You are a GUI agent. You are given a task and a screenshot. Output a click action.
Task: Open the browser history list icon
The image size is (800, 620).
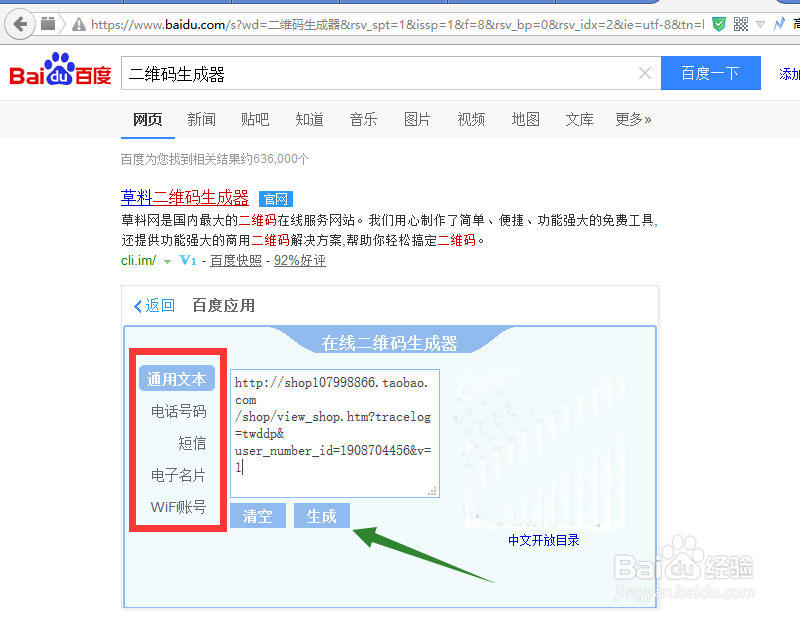pos(48,23)
